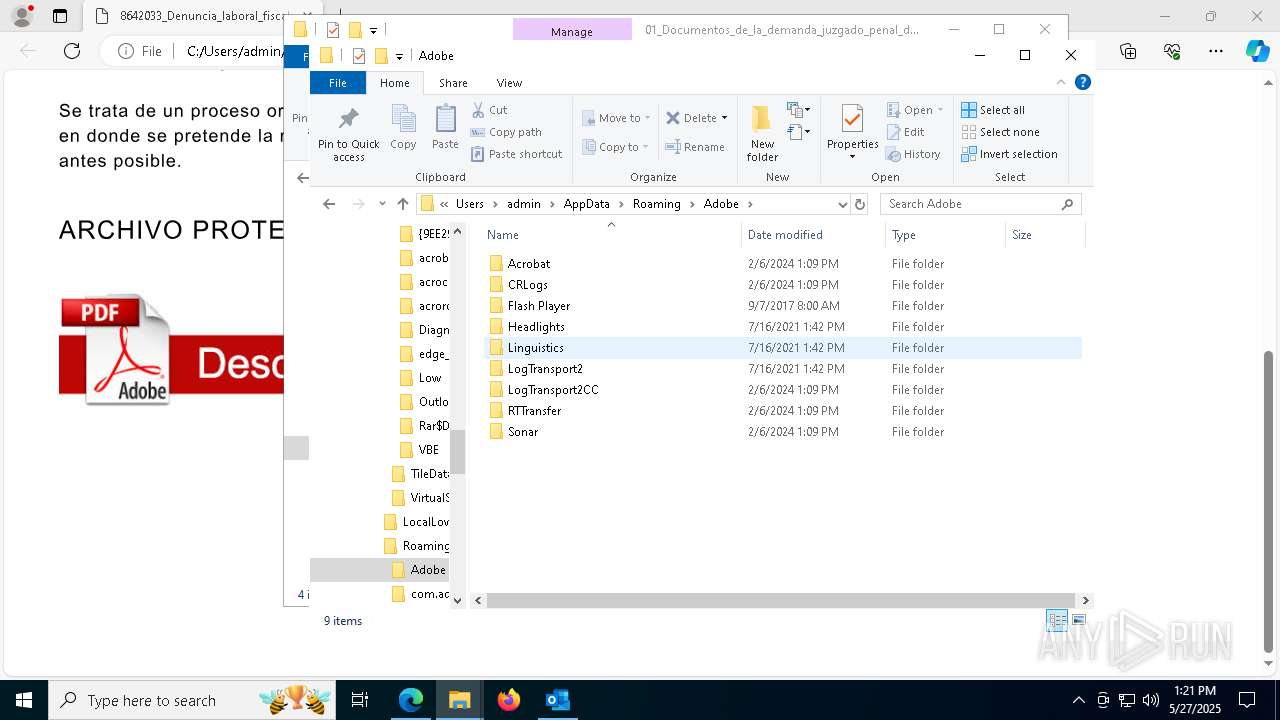
Task: Select Paste shortcut in Clipboard group
Action: pos(516,154)
